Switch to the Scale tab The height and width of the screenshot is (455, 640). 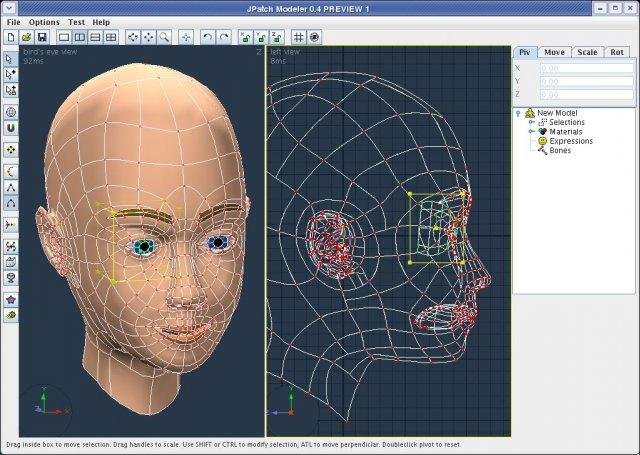(x=586, y=52)
